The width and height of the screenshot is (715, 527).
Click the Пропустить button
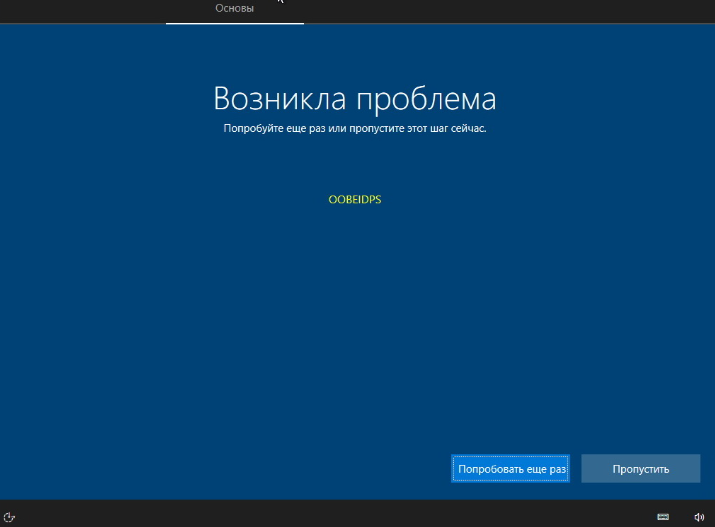(x=641, y=469)
